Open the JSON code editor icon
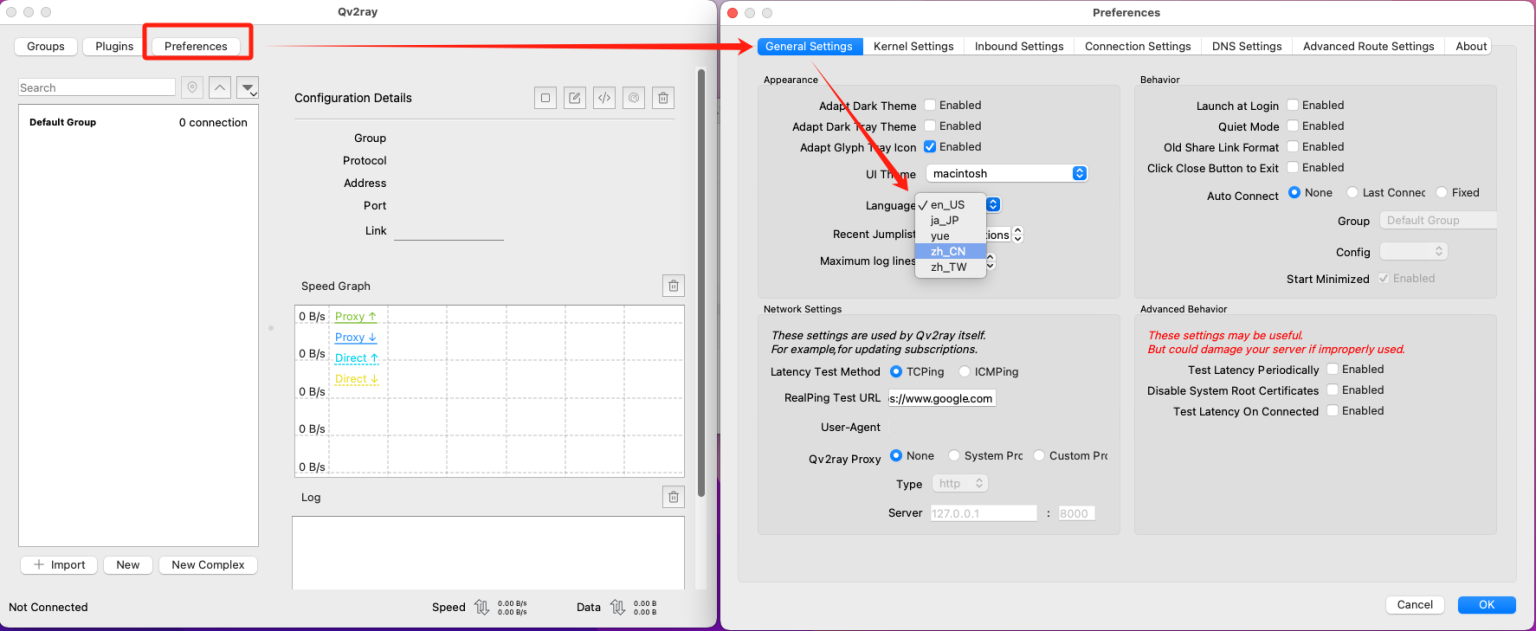1536x631 pixels. pos(603,98)
